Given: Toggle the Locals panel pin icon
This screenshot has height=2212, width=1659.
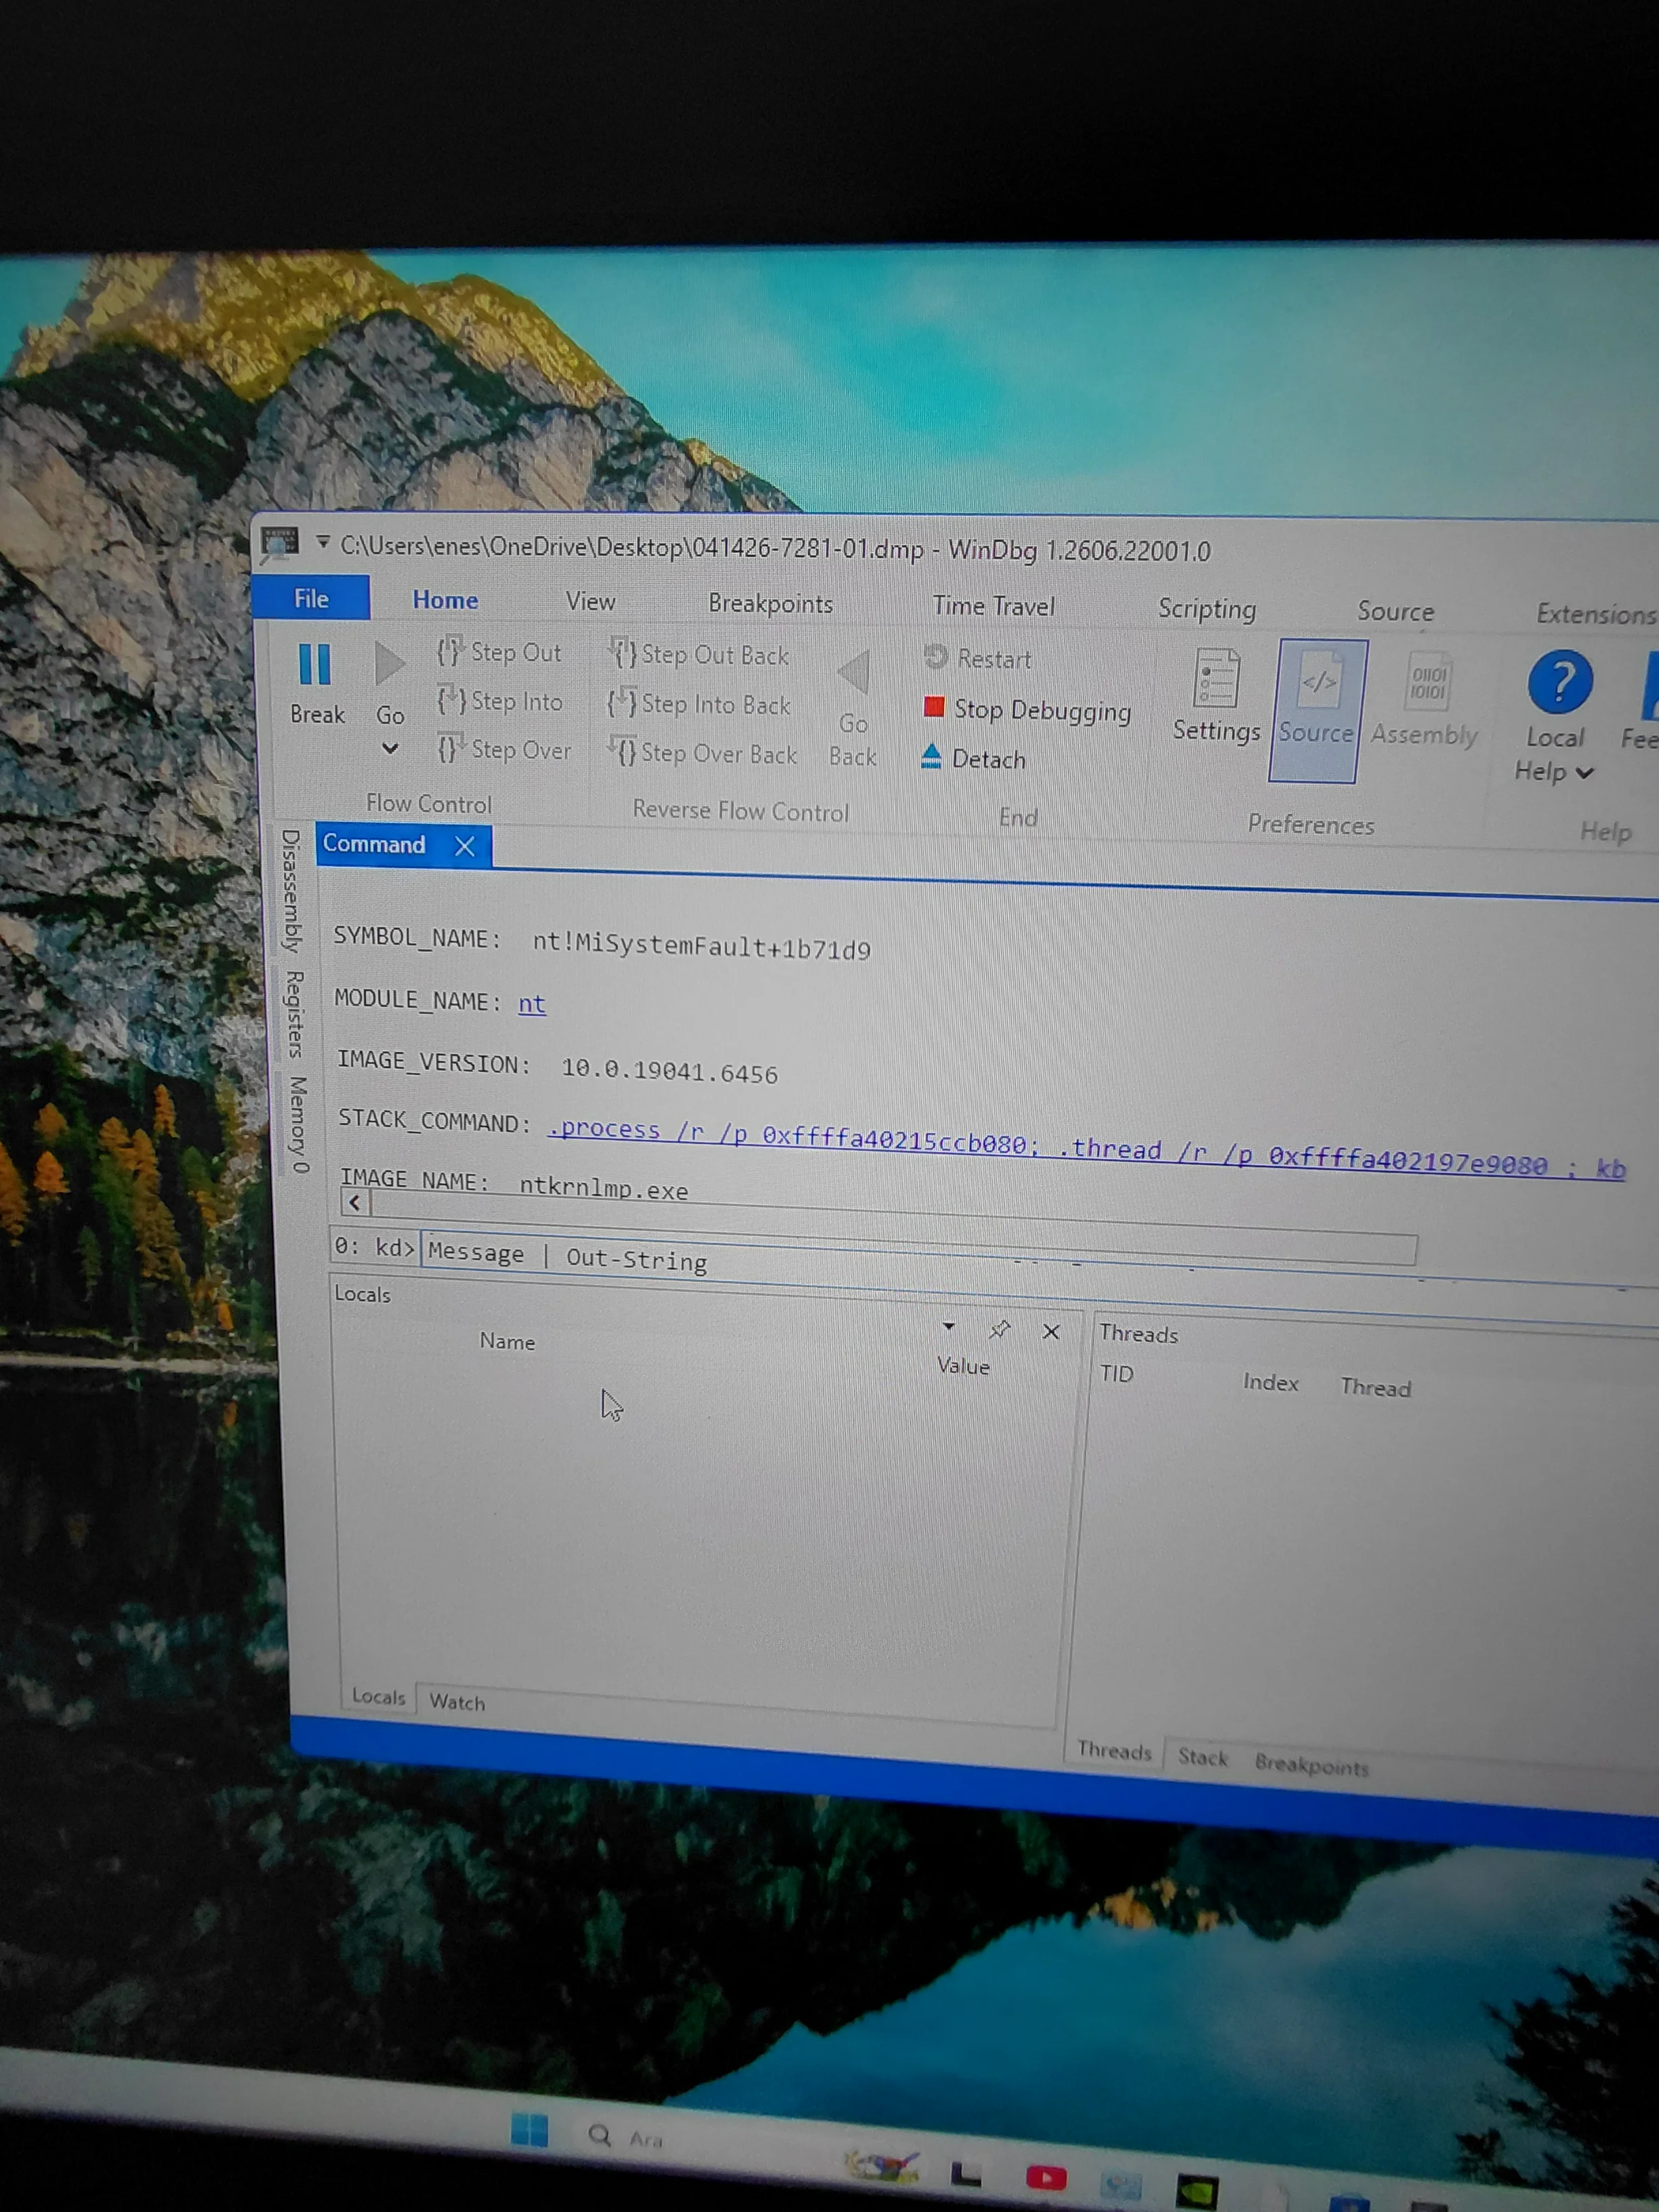Looking at the screenshot, I should [1000, 1329].
